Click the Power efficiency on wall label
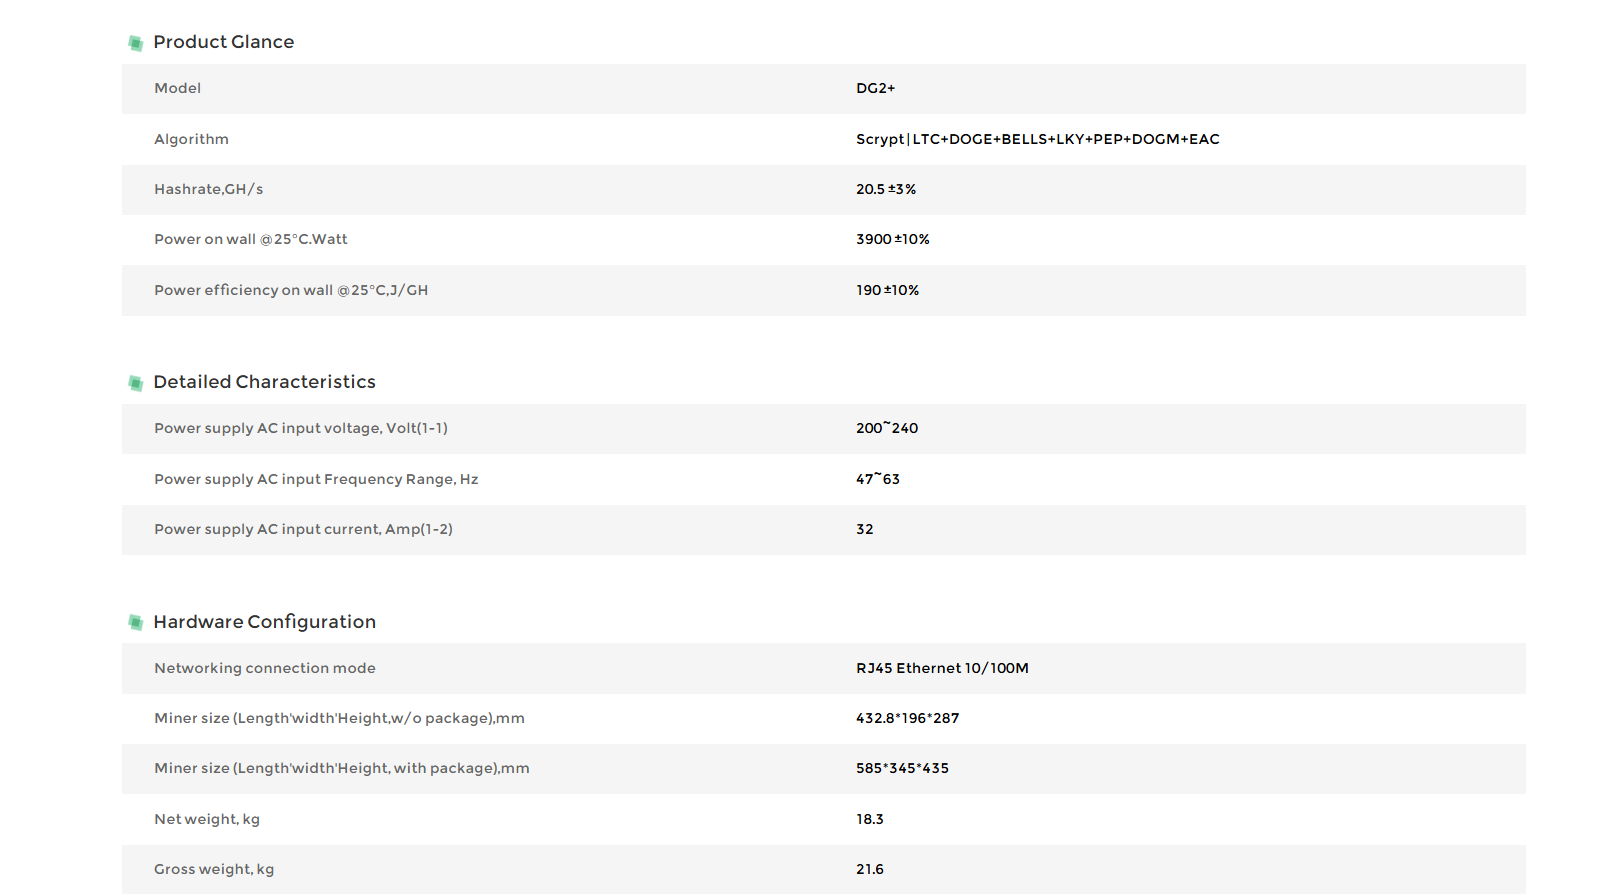The height and width of the screenshot is (894, 1624). point(290,290)
